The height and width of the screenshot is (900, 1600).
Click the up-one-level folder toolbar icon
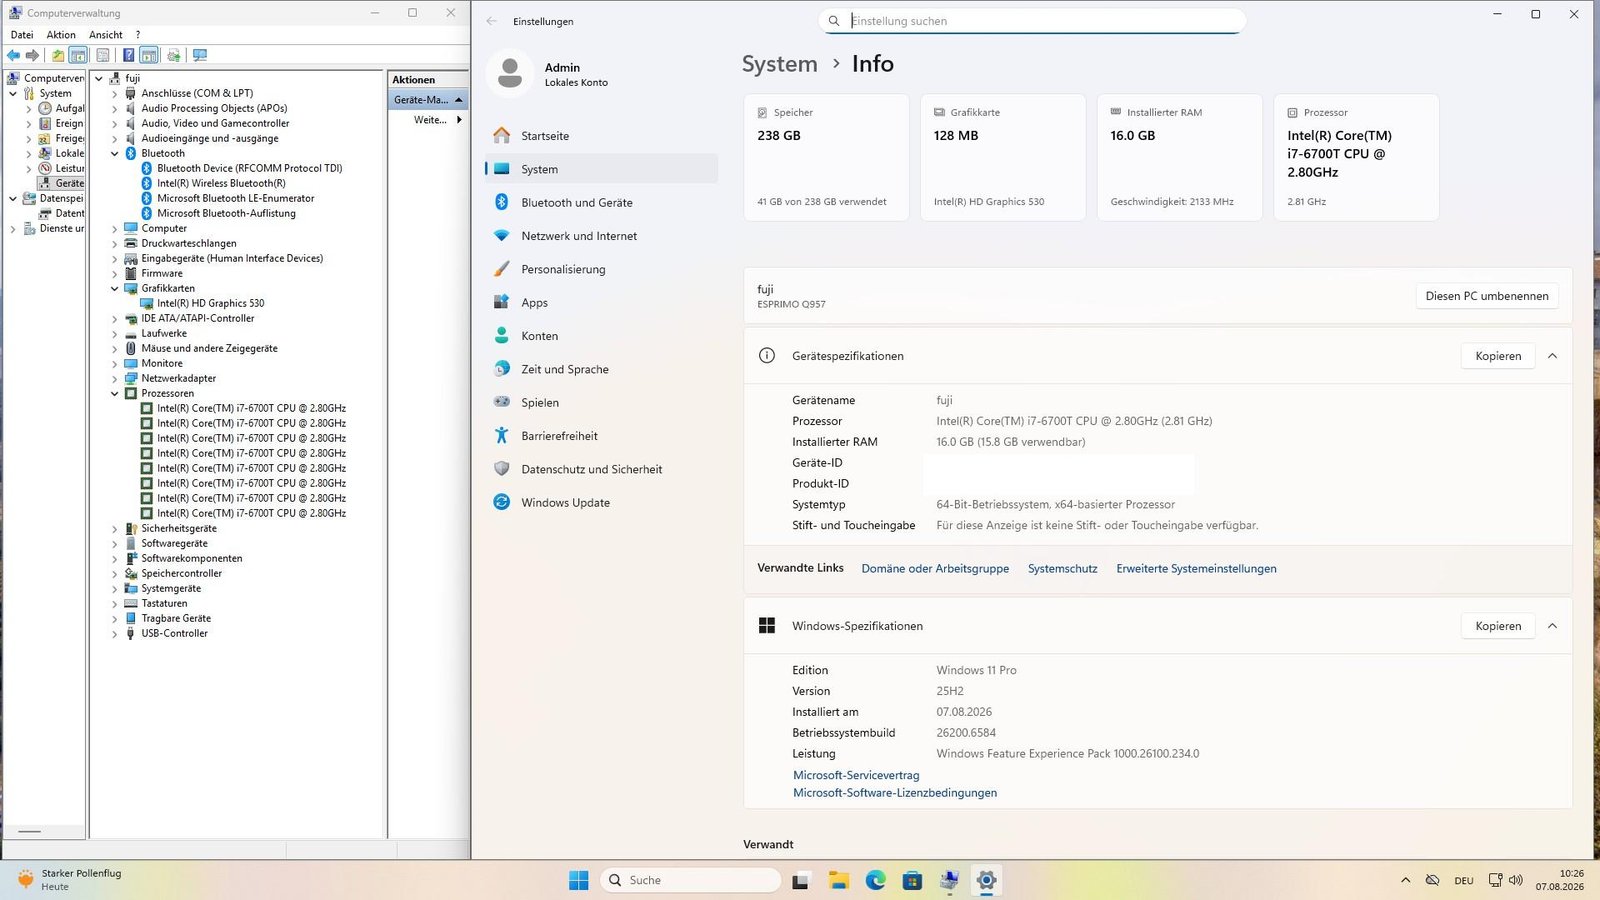tap(58, 55)
